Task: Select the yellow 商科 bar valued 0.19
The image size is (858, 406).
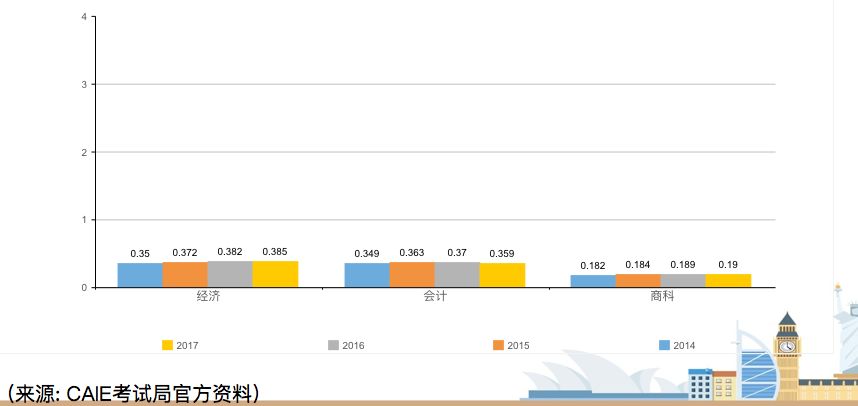Action: 728,280
